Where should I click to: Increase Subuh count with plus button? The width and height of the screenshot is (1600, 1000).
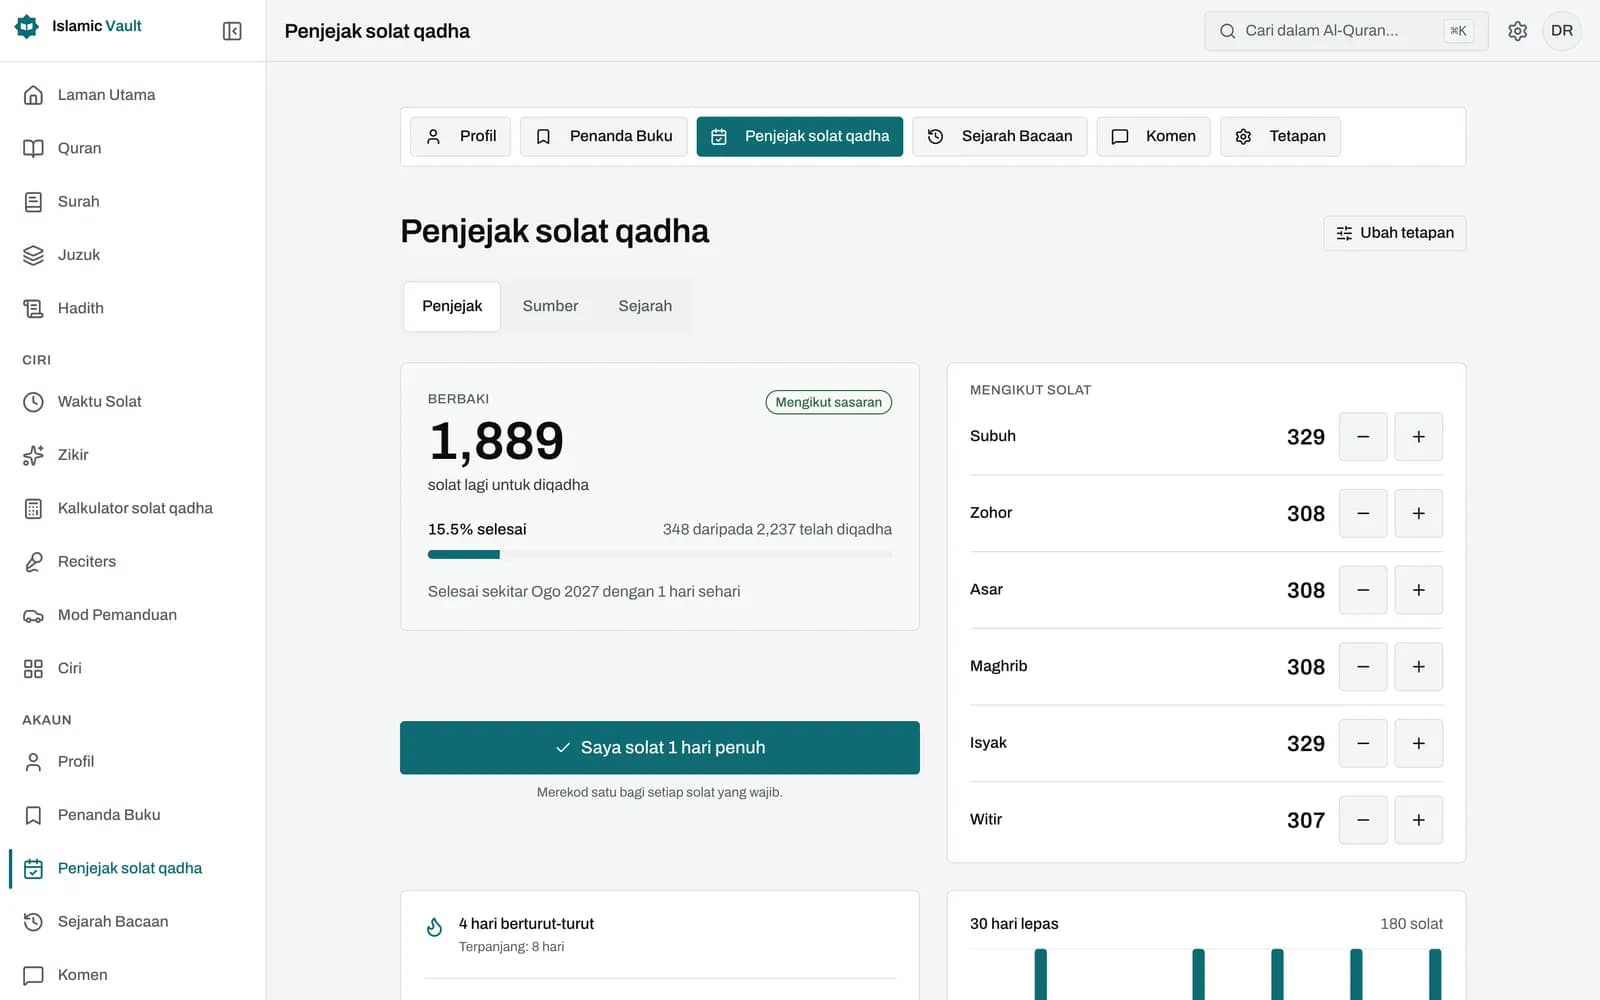[x=1418, y=437]
